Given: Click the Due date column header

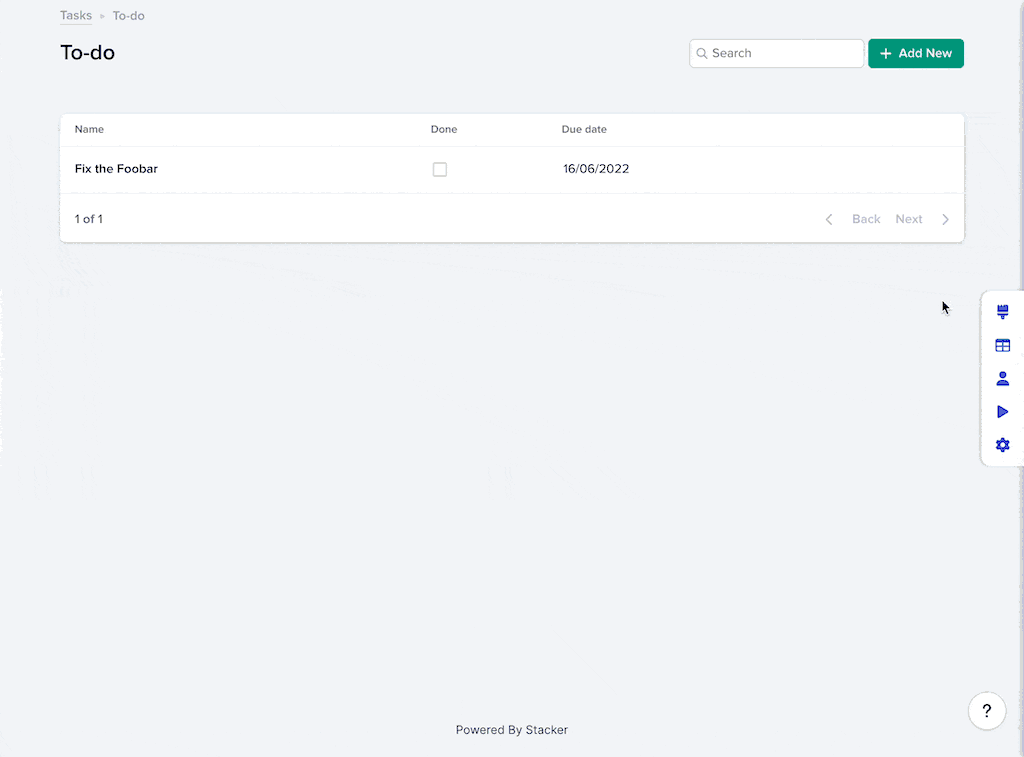Looking at the screenshot, I should pos(584,129).
